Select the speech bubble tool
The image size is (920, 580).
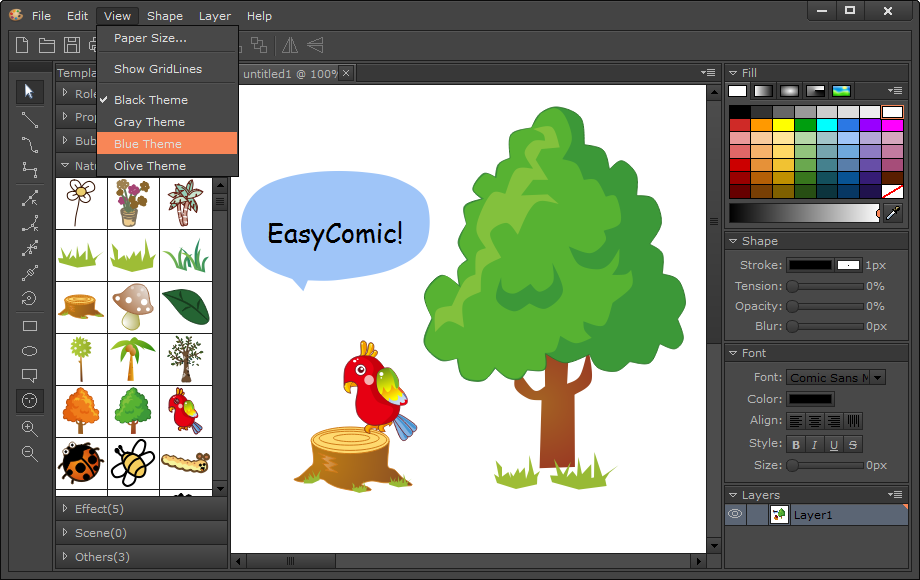(30, 376)
